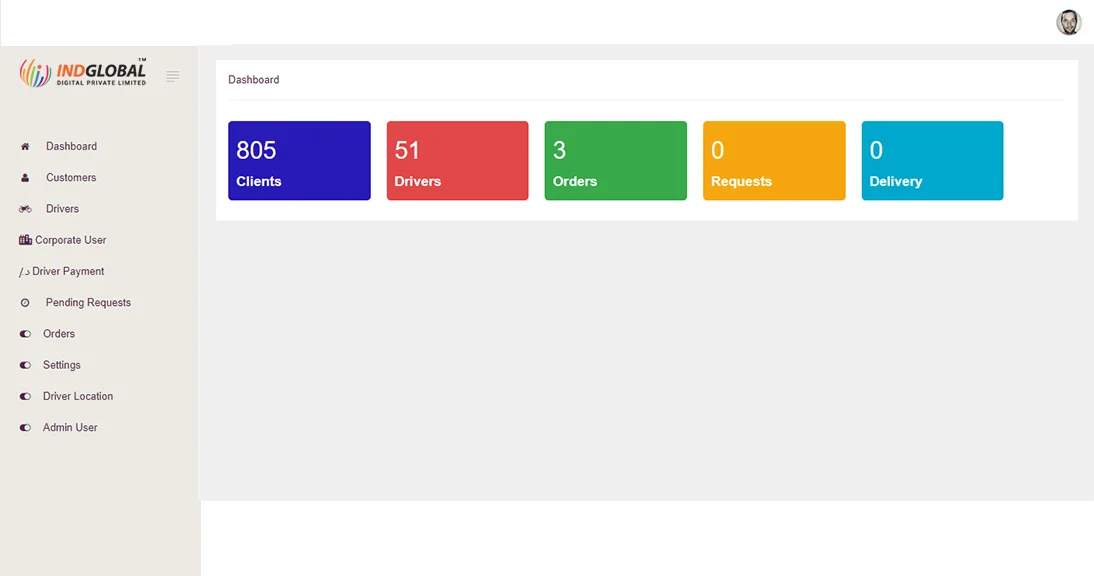Click the toggle icon beside Orders

point(25,334)
